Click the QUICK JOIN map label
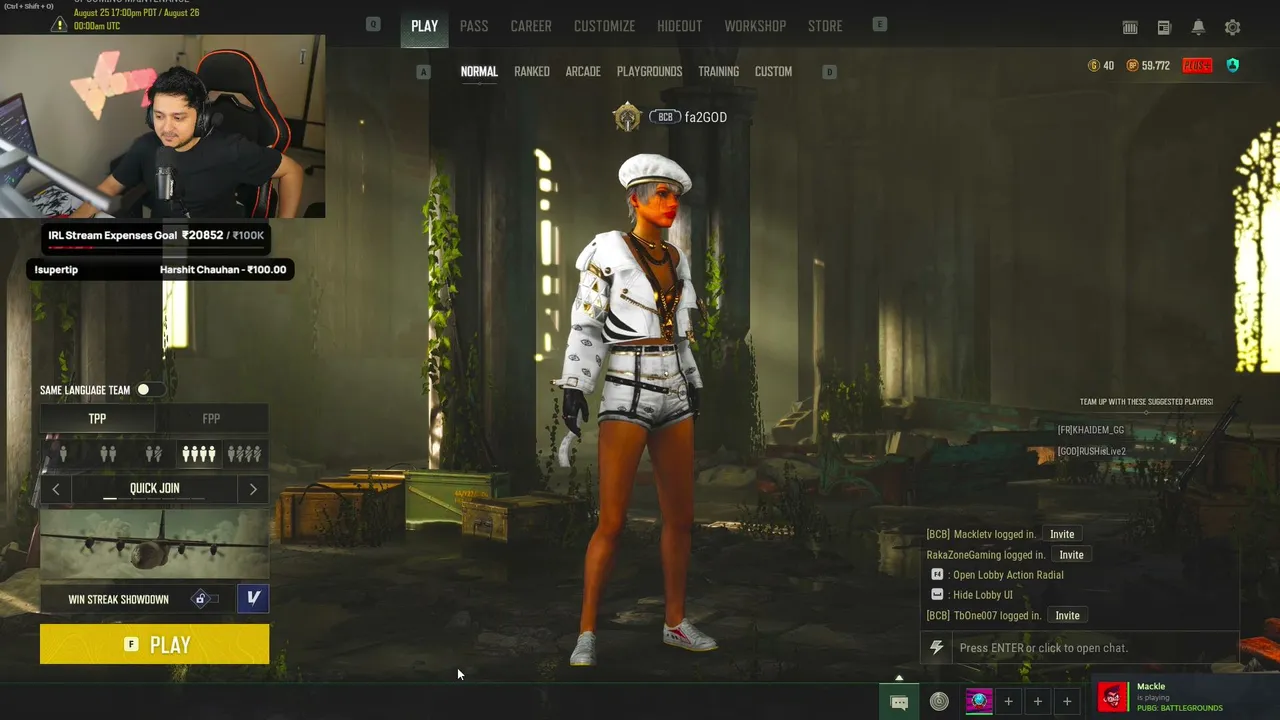The width and height of the screenshot is (1280, 720). pos(155,489)
